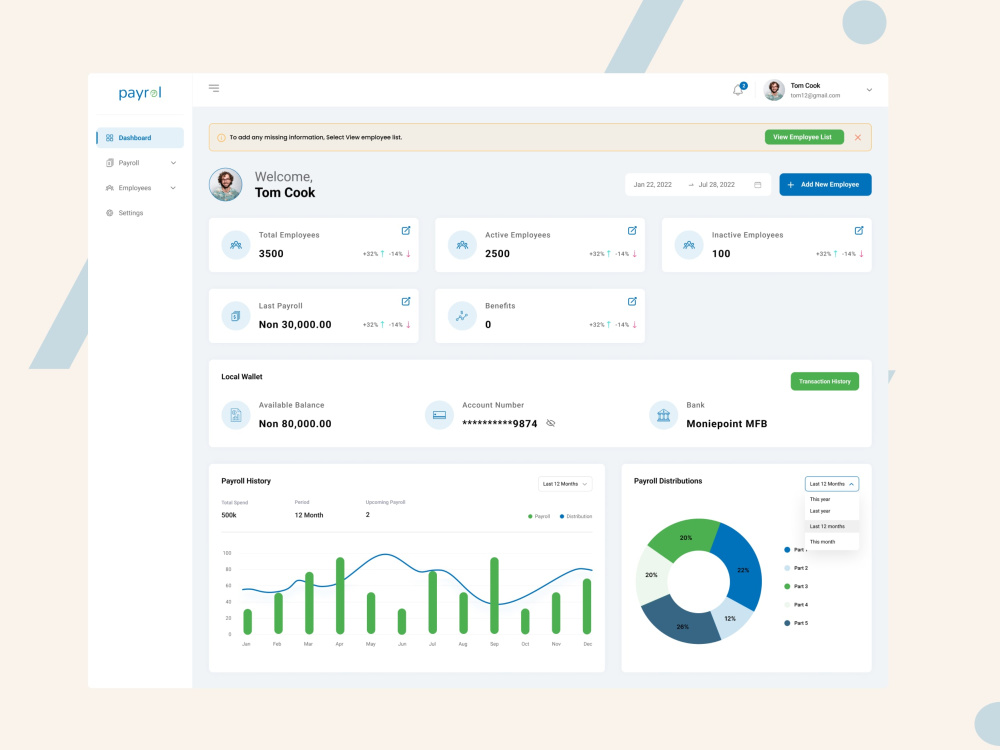Open Payroll History Last 12 Months dropdown
Image resolution: width=1000 pixels, height=750 pixels.
tap(565, 484)
